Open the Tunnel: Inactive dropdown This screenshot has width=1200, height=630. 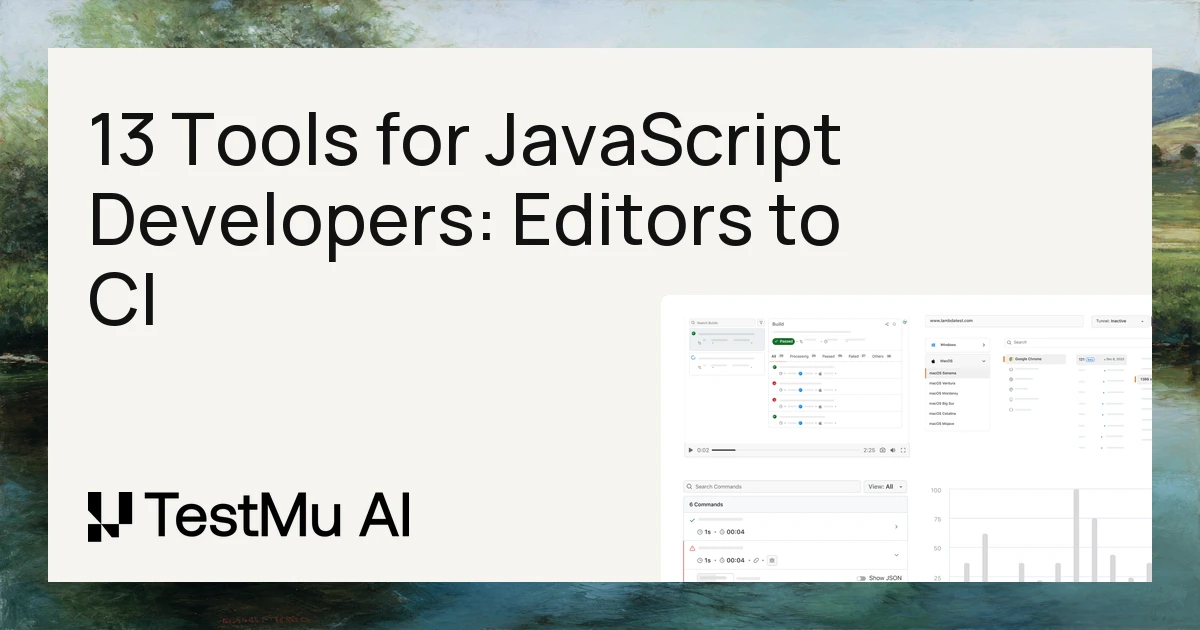tap(1120, 321)
